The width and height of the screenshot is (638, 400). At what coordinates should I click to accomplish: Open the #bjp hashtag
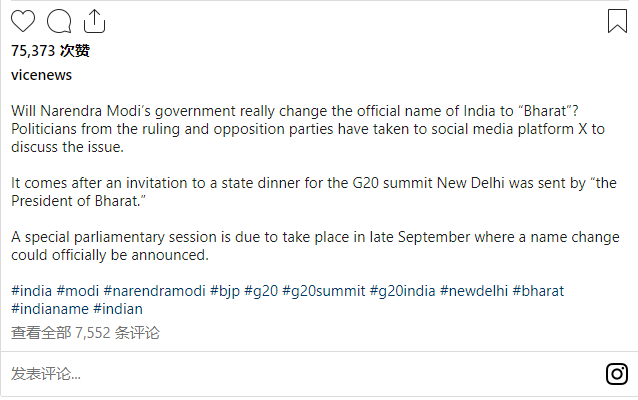tap(225, 291)
